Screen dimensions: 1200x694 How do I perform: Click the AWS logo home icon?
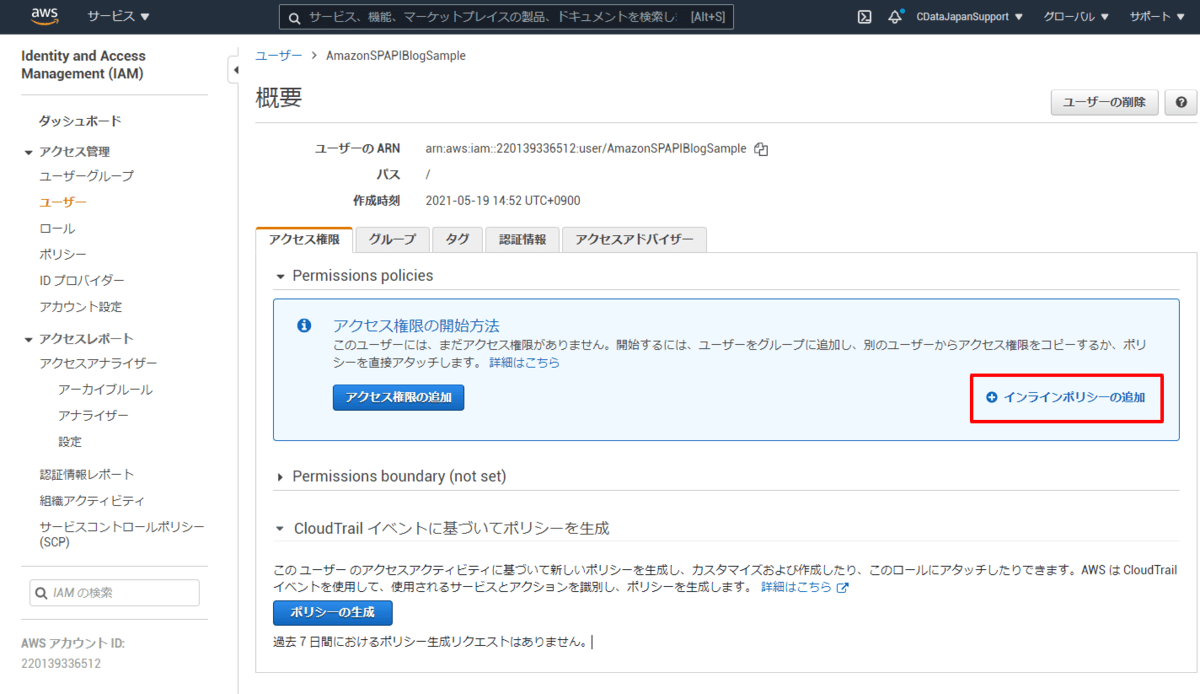[x=45, y=16]
